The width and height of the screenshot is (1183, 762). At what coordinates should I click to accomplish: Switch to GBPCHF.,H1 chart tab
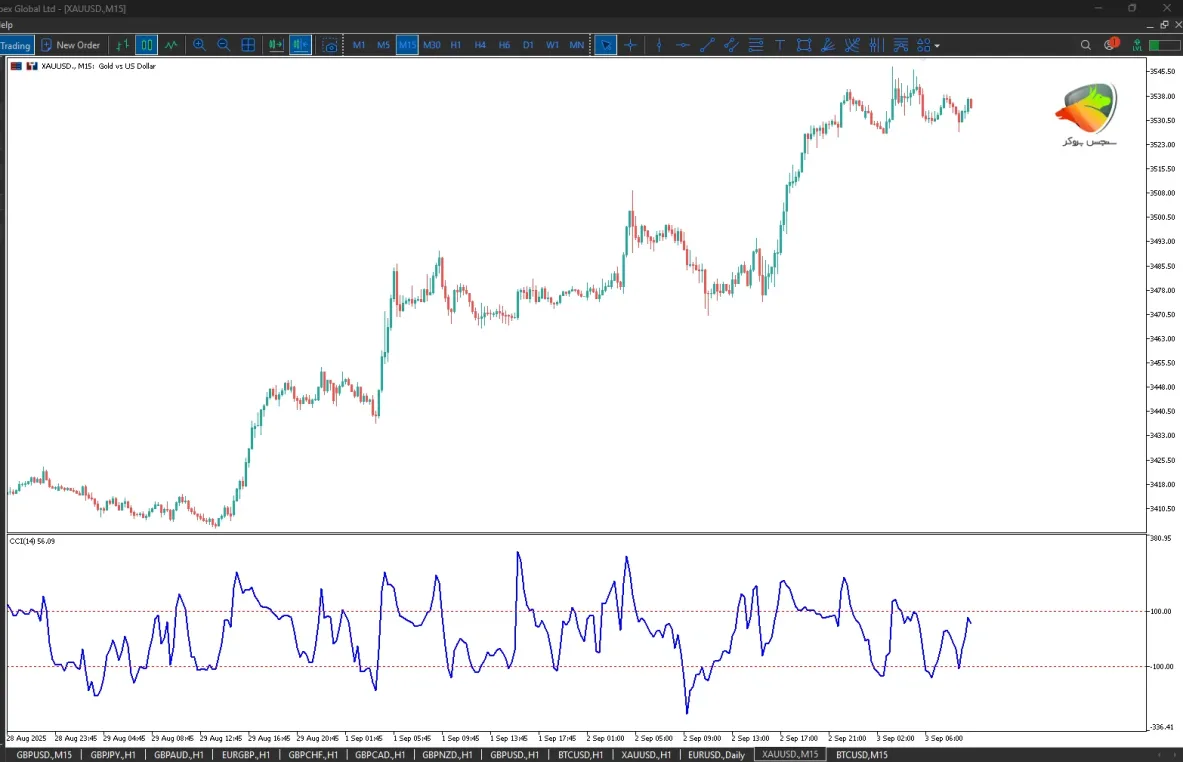click(x=313, y=754)
